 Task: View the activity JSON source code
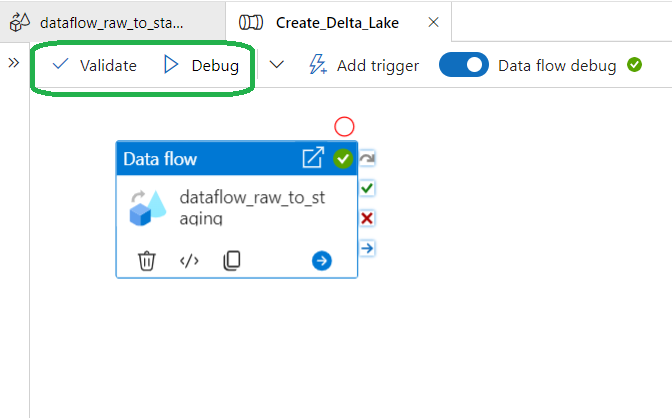click(189, 261)
